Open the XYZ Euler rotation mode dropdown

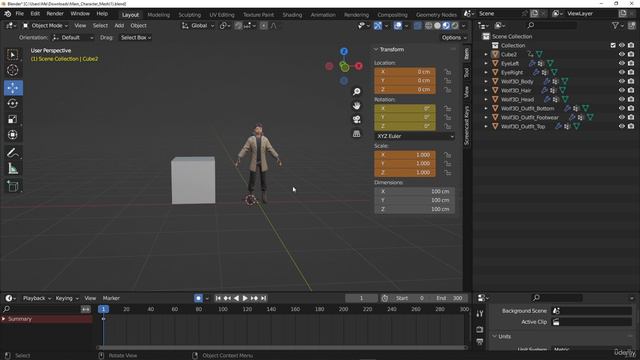pos(414,136)
